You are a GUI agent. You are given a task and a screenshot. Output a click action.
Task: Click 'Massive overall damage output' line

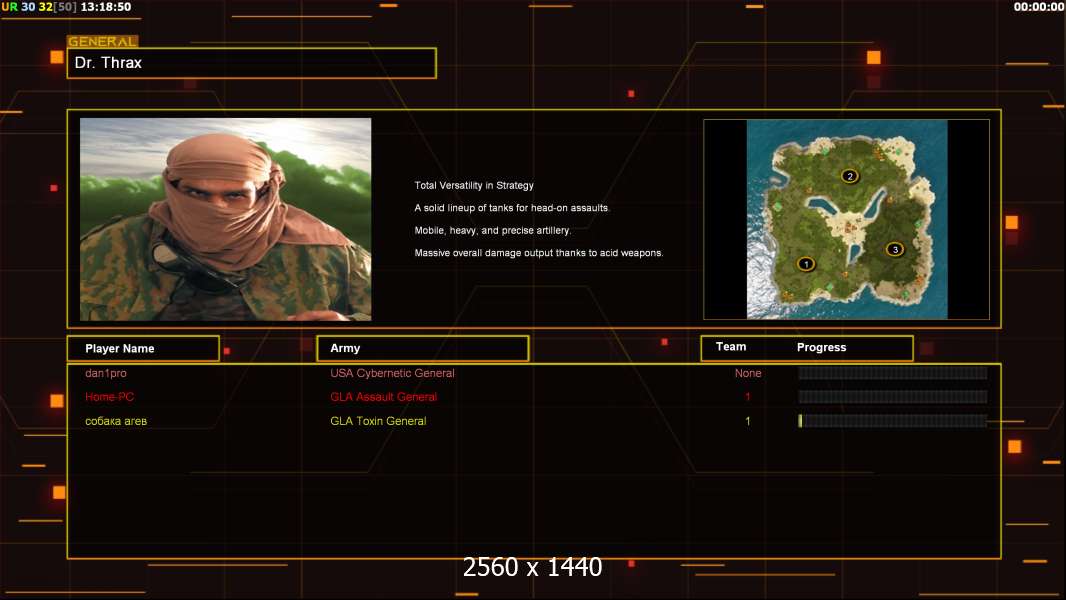[x=539, y=253]
